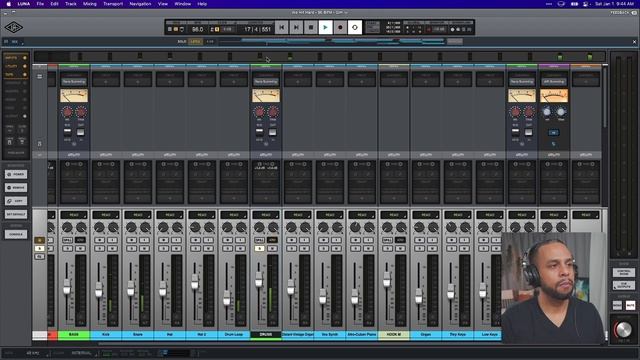Click the POWER button in sidebar

16,174
